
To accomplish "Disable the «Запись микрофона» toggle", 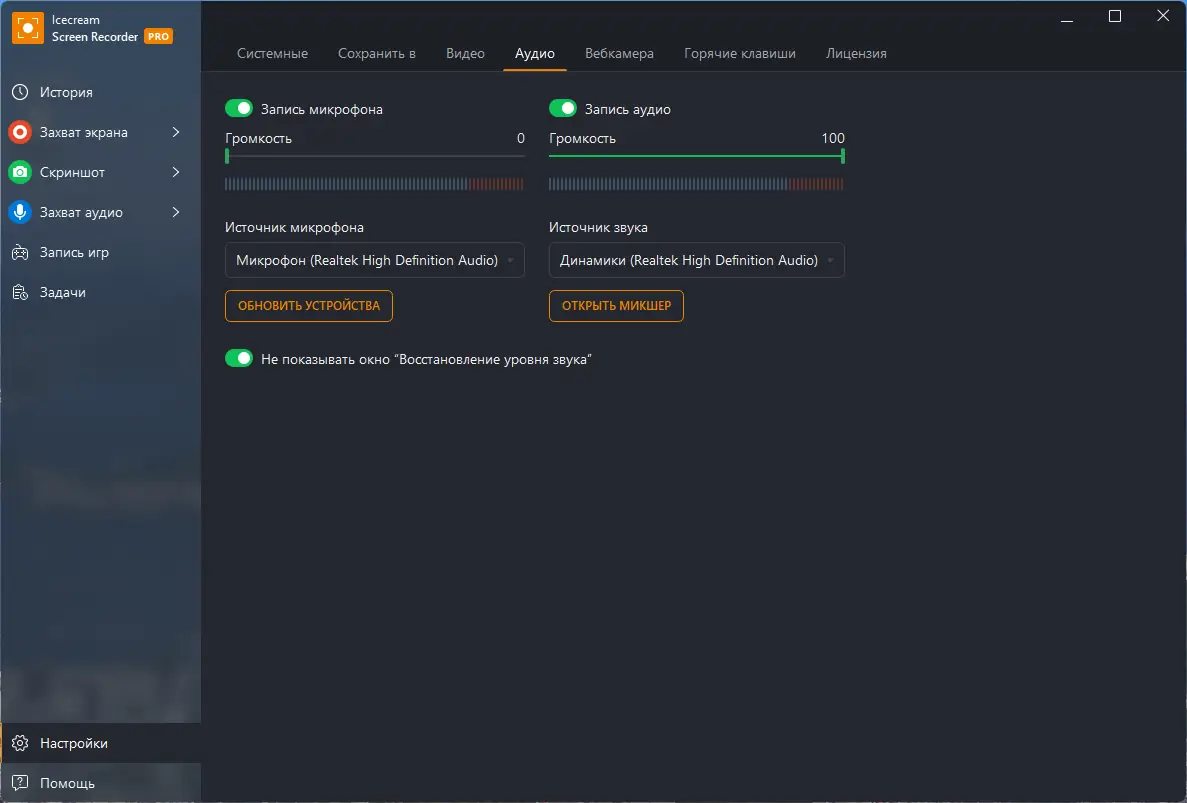I will coord(239,108).
